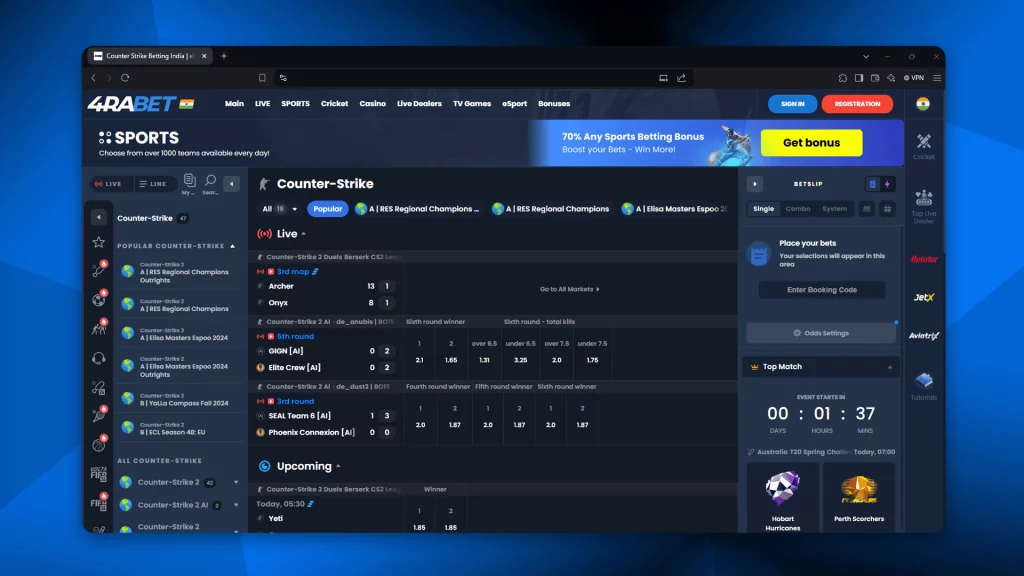
Task: Open live stream icon for GIGN match
Action: [x=270, y=336]
